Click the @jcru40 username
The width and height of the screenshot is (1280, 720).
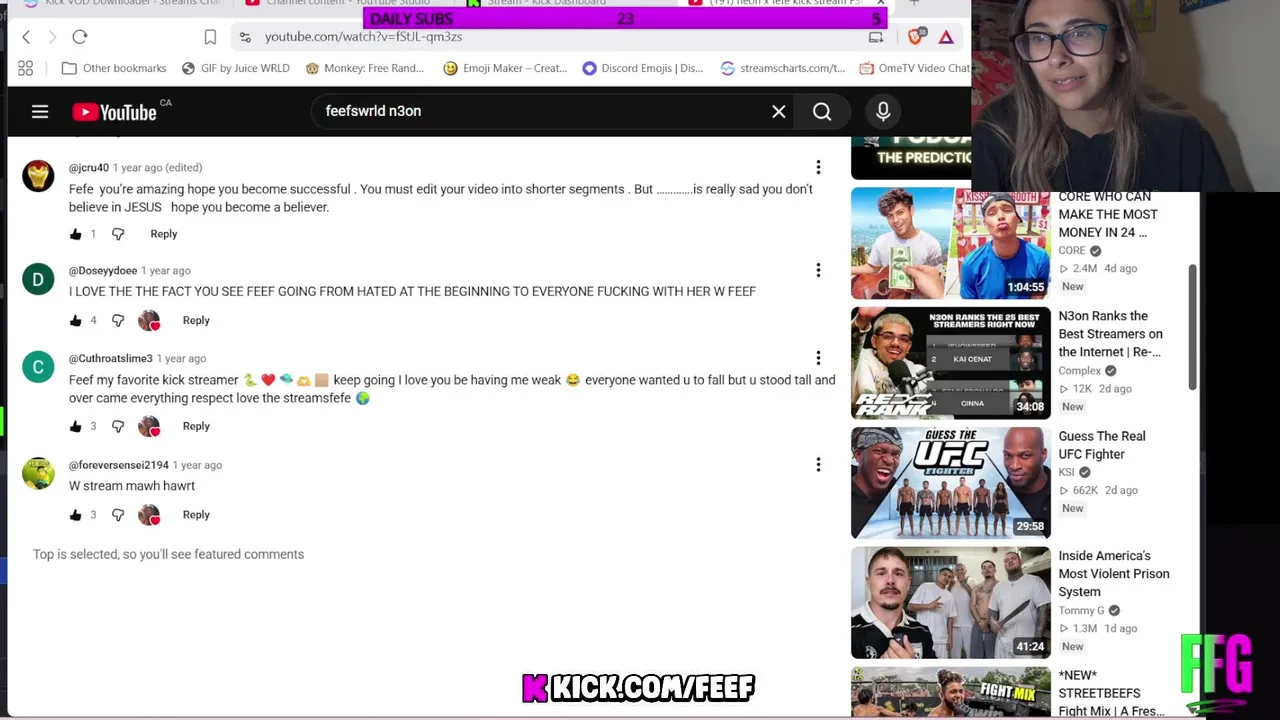(89, 168)
